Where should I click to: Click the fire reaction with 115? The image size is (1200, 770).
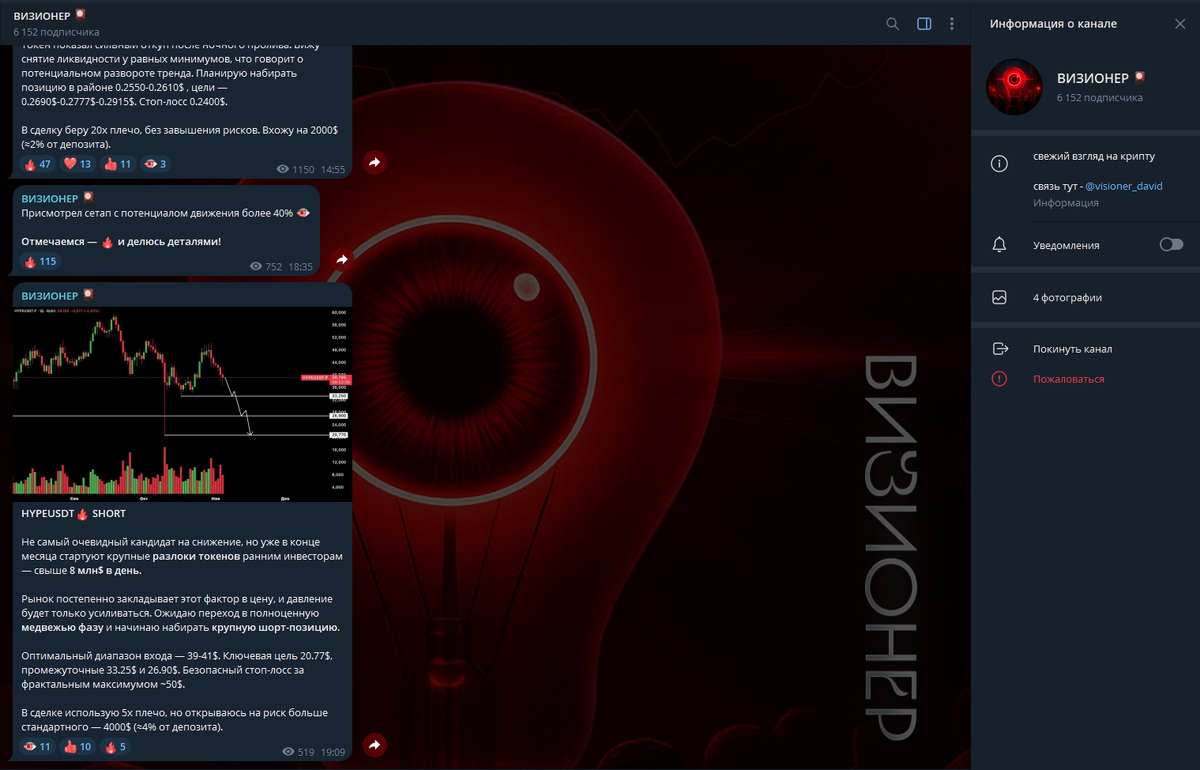[x=40, y=262]
